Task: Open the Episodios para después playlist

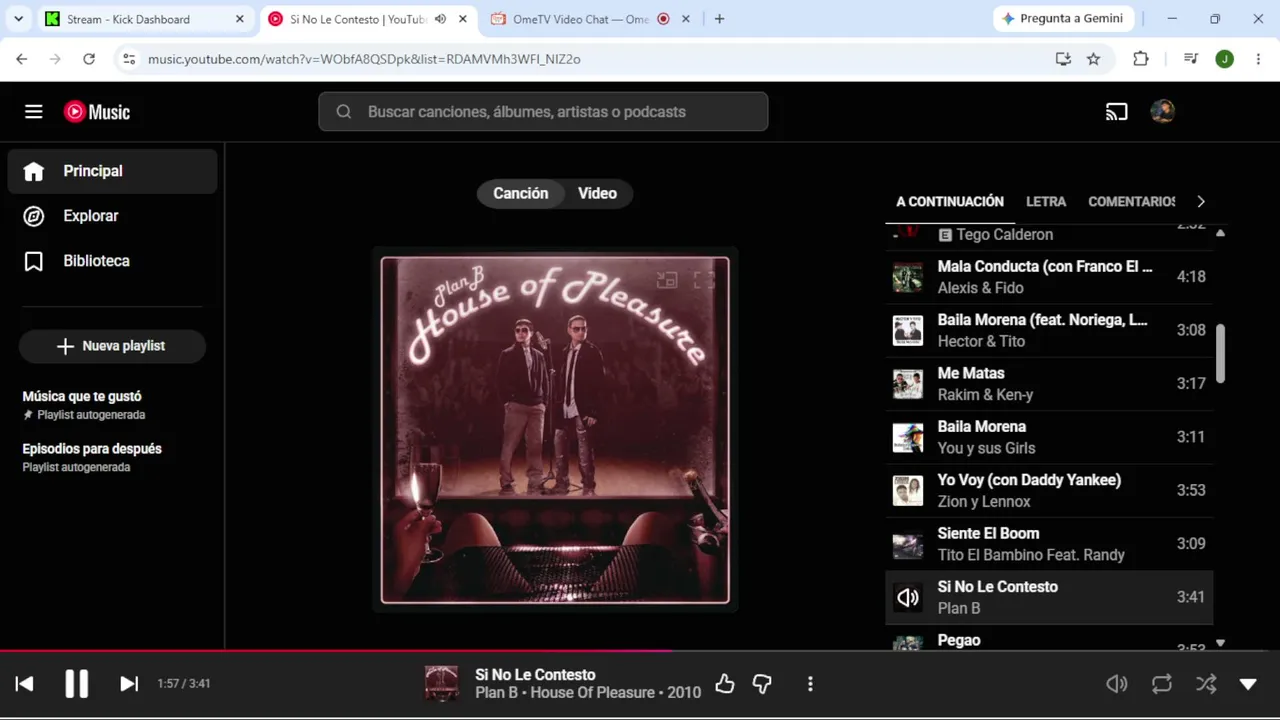Action: click(112, 457)
